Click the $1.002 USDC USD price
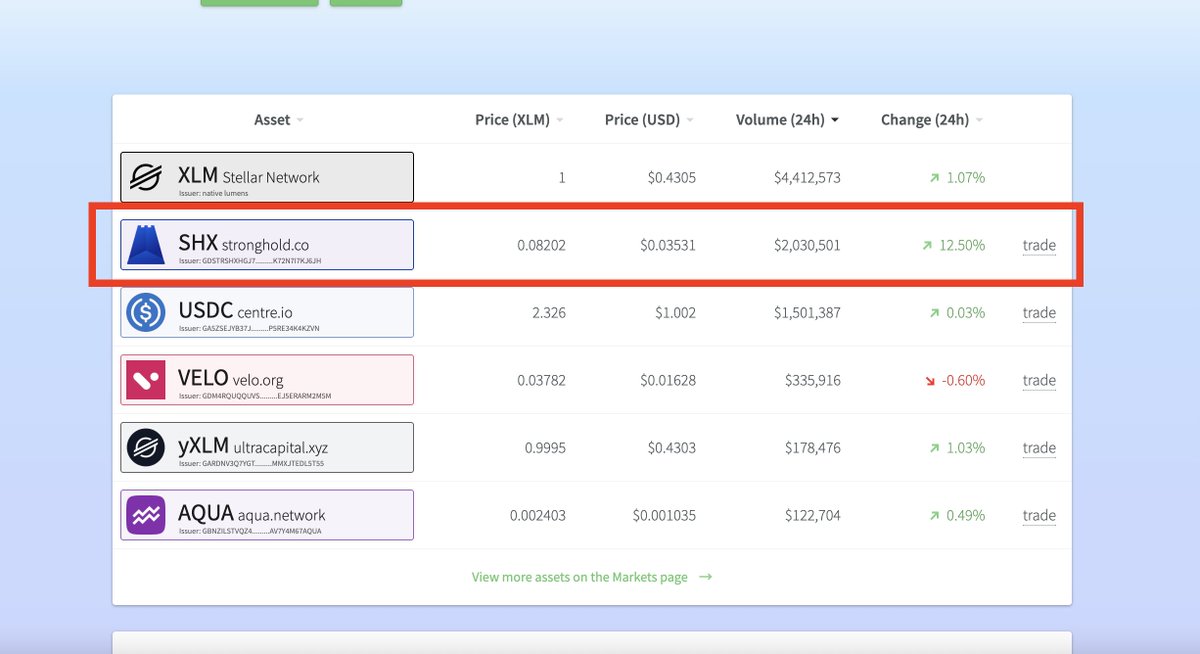 (x=675, y=313)
